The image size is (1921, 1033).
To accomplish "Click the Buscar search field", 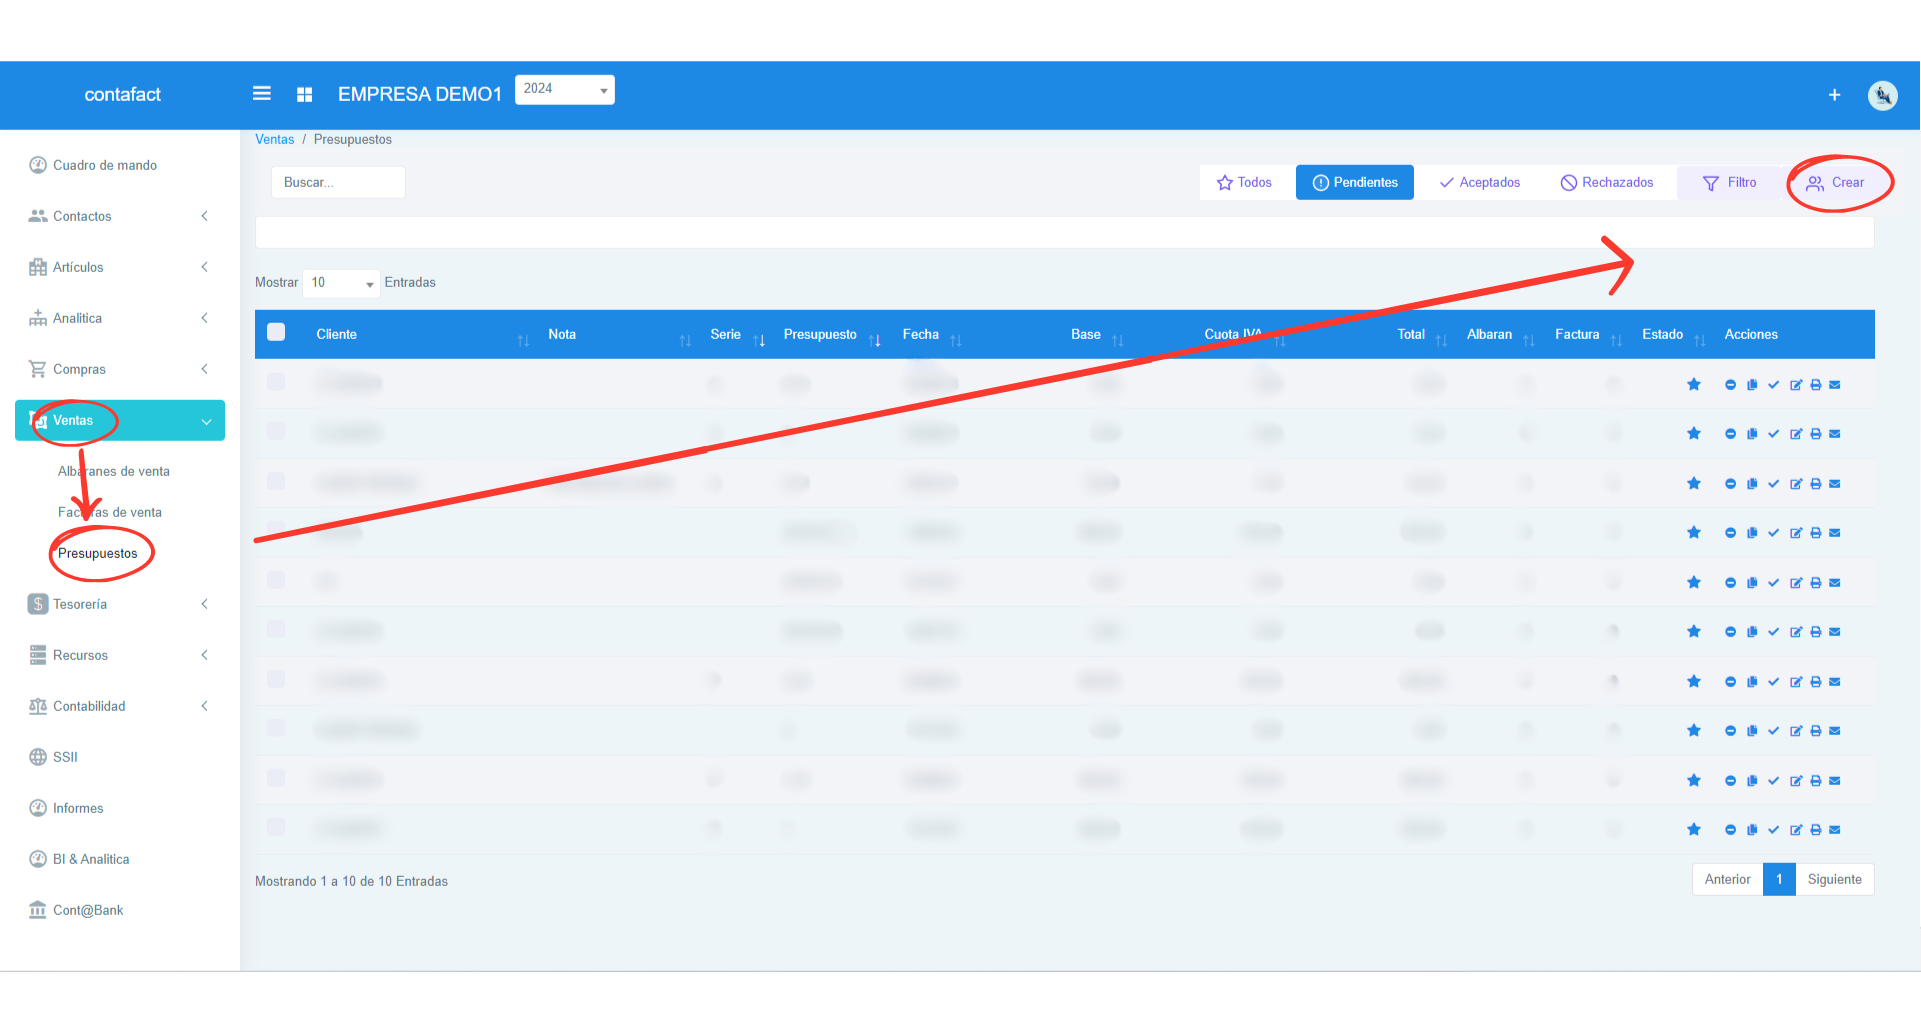I will [x=338, y=182].
